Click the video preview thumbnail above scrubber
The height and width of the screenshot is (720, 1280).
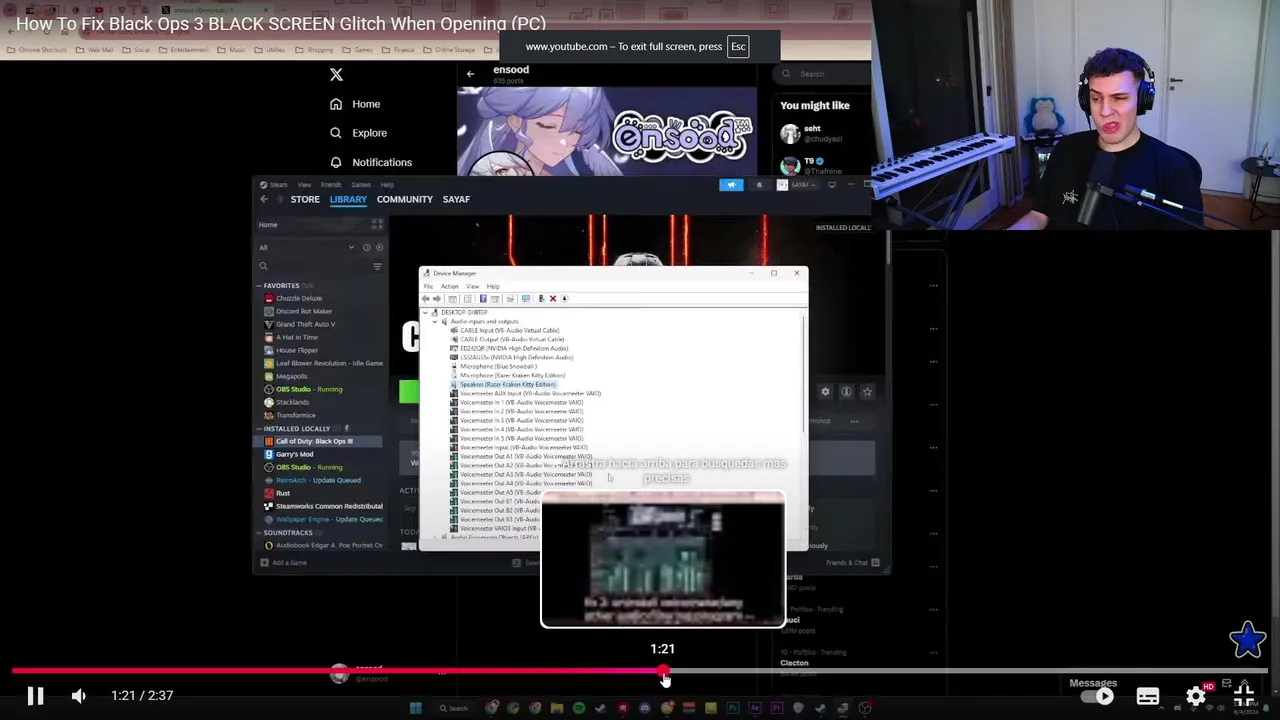[x=663, y=560]
